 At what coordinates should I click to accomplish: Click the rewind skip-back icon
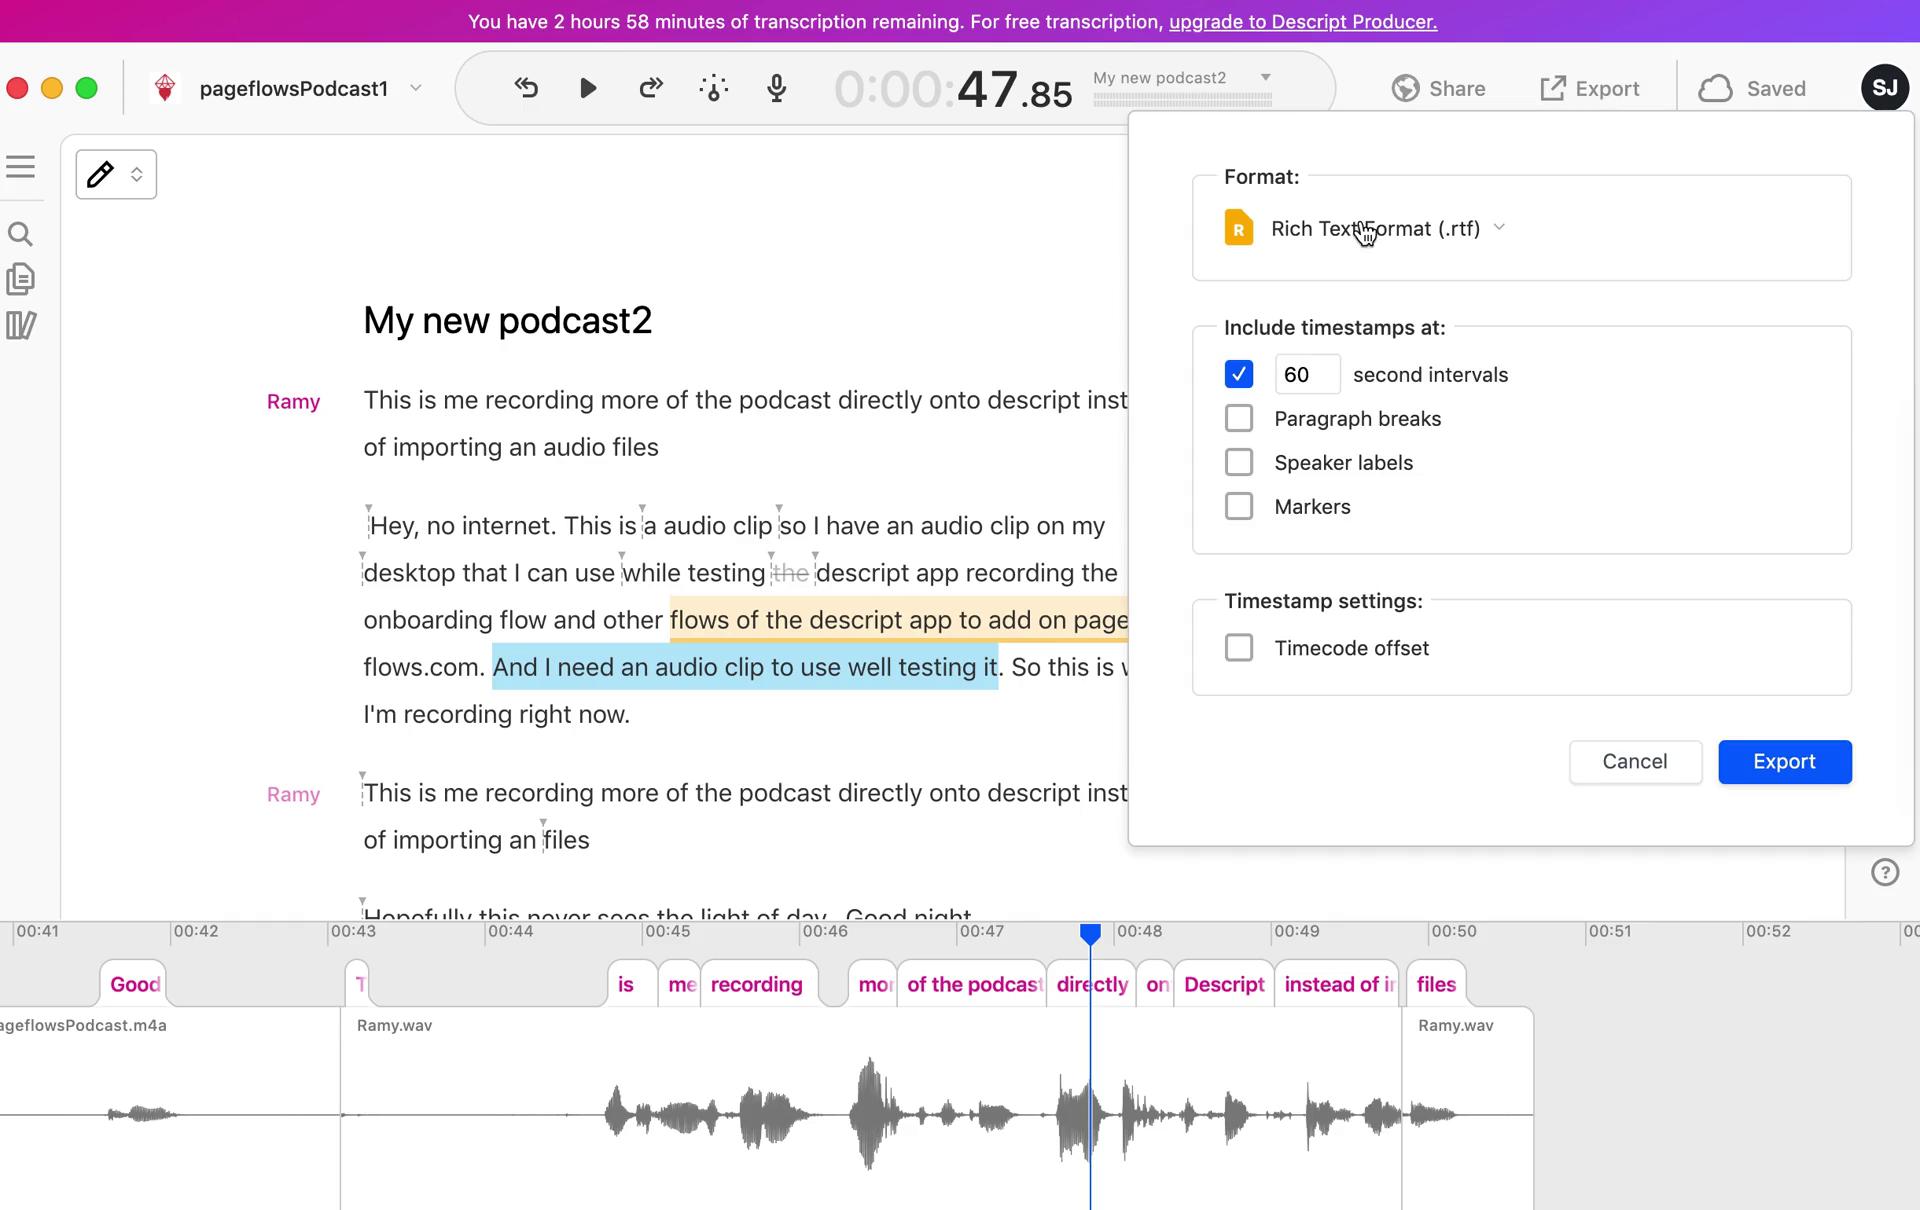point(527,88)
